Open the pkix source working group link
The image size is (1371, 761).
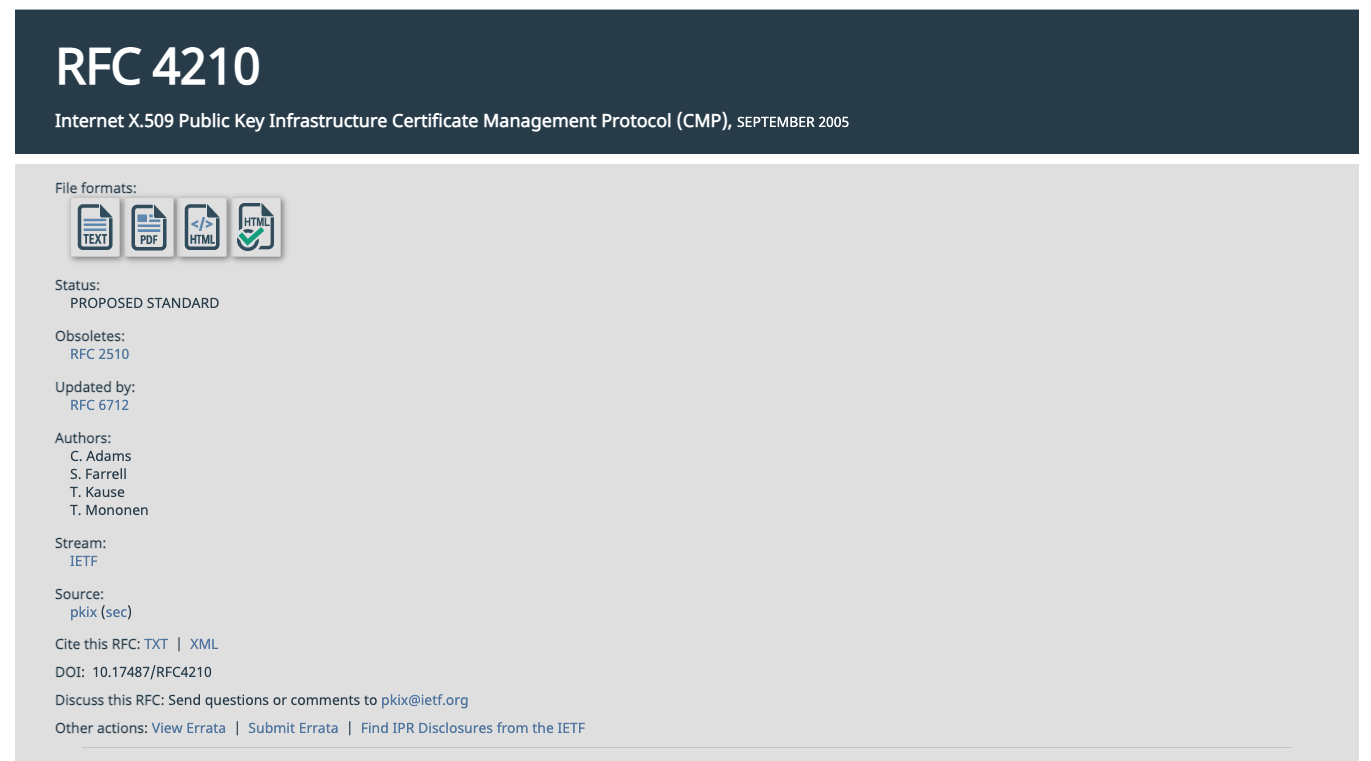(x=83, y=612)
